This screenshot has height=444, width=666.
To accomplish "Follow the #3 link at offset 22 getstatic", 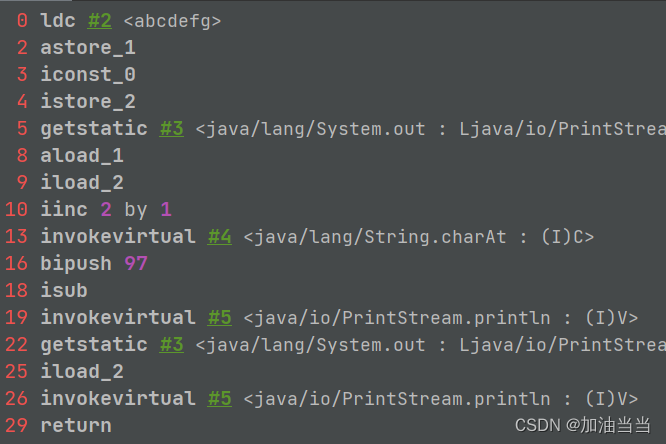I will tap(171, 344).
